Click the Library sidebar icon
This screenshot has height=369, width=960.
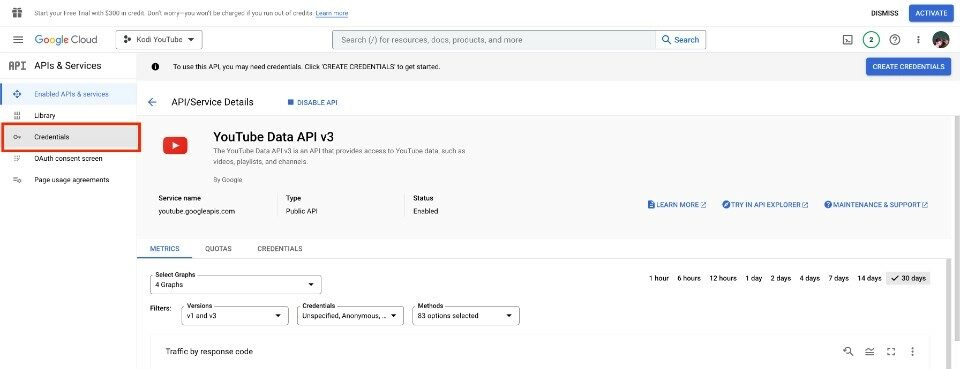pos(17,116)
